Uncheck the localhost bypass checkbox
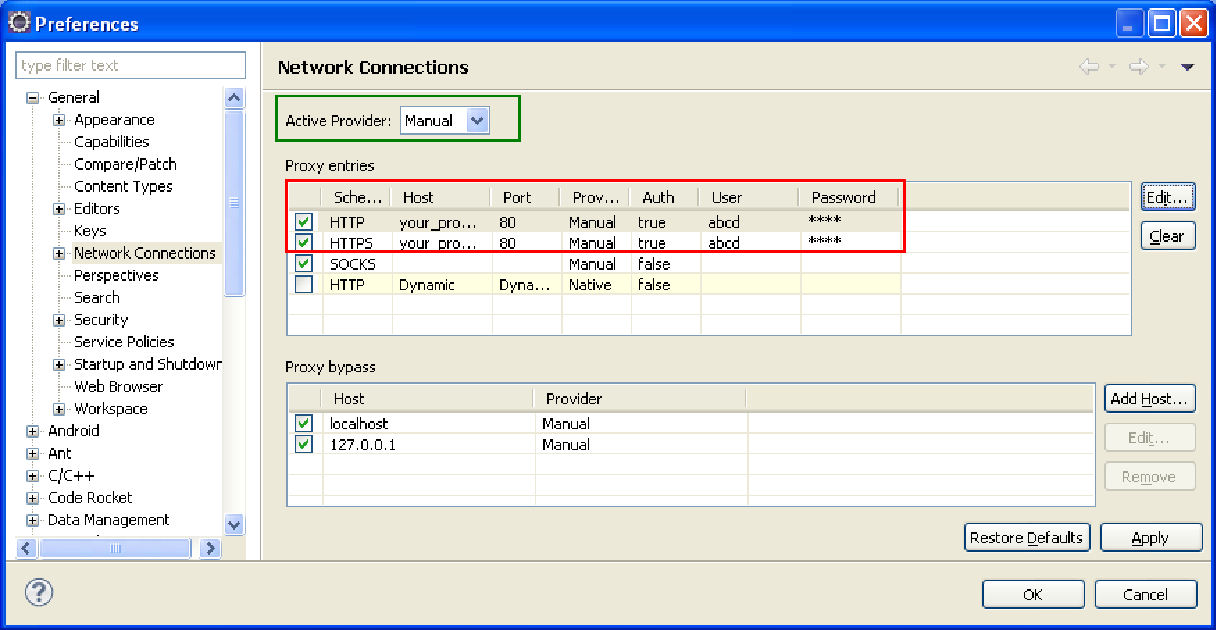 [x=304, y=423]
